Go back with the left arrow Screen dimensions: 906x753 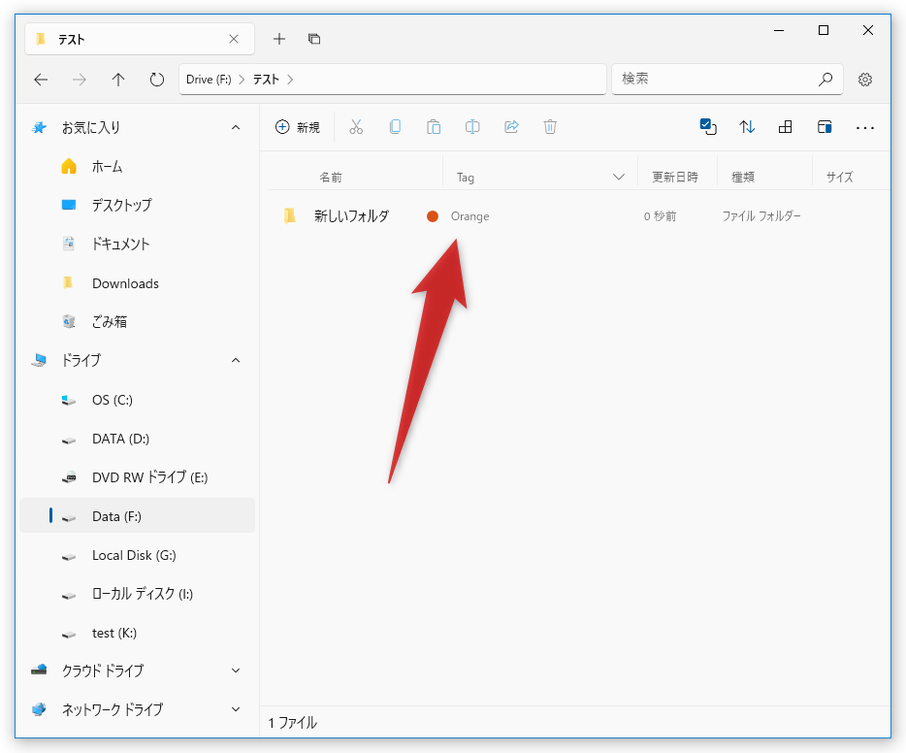tap(40, 80)
